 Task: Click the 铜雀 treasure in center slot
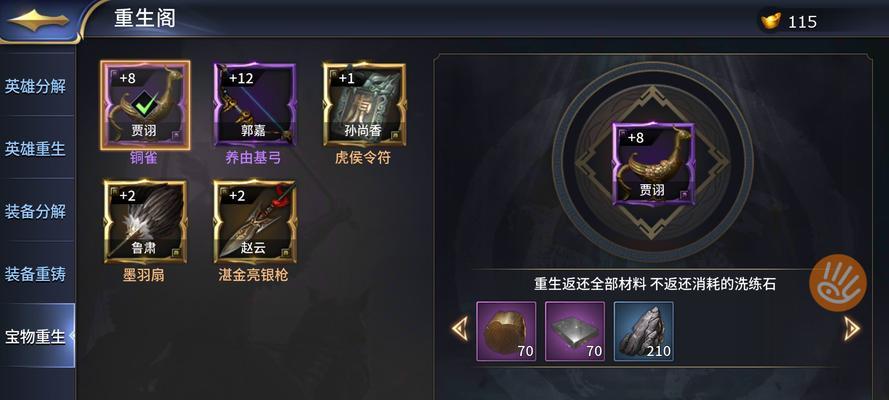point(653,164)
